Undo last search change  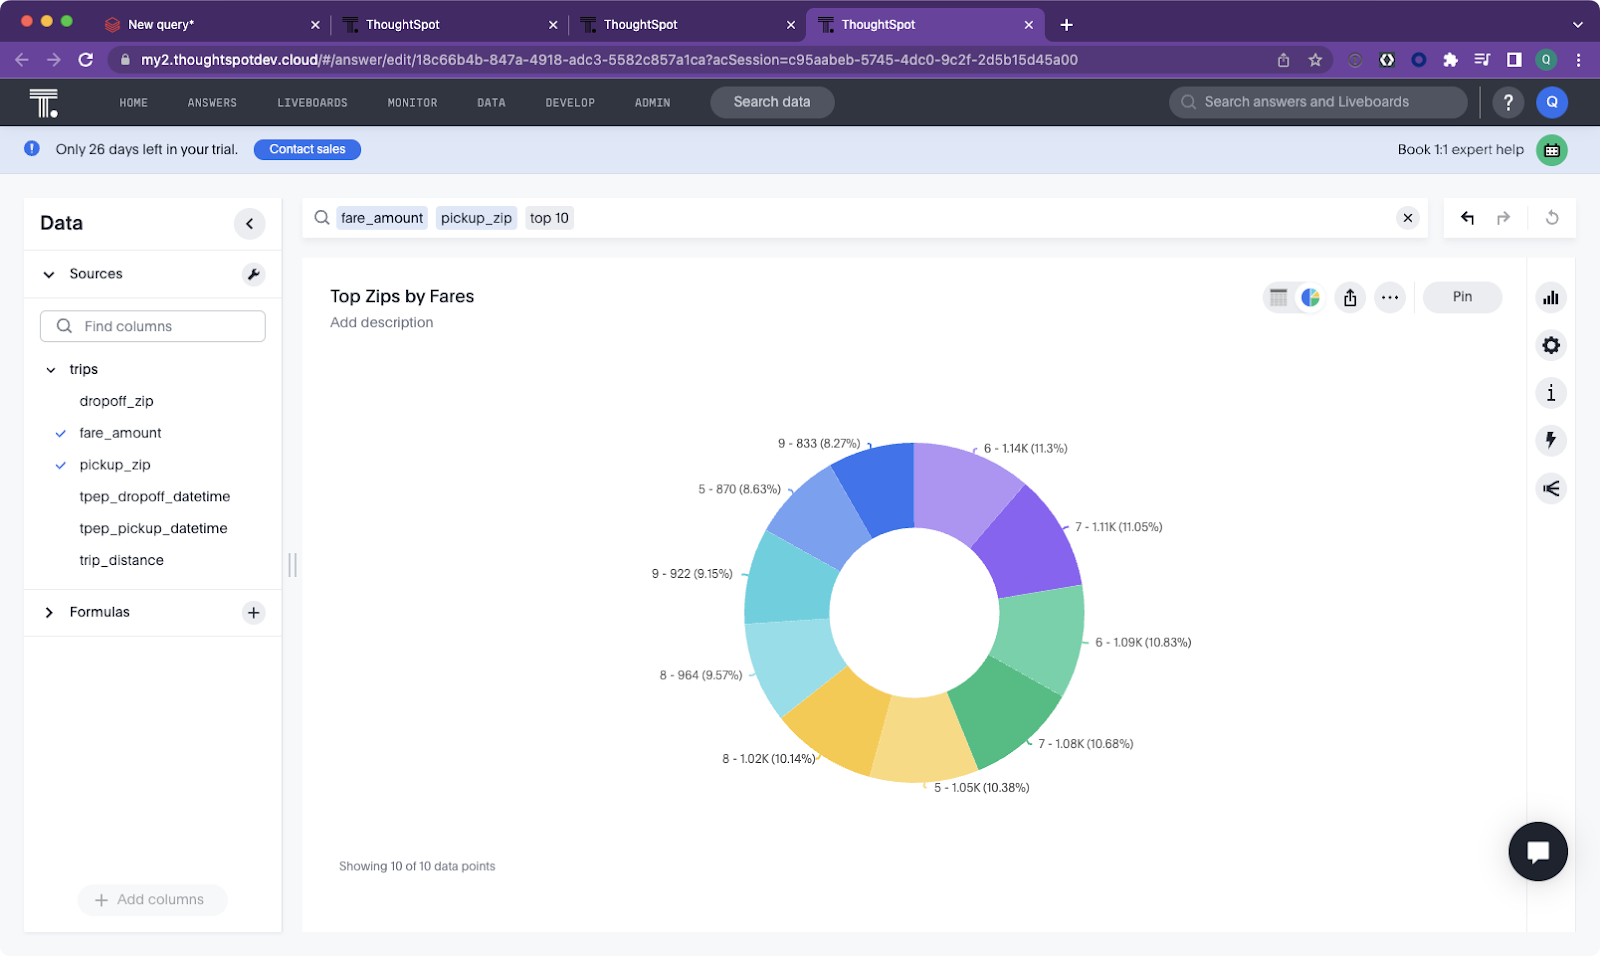(x=1467, y=218)
